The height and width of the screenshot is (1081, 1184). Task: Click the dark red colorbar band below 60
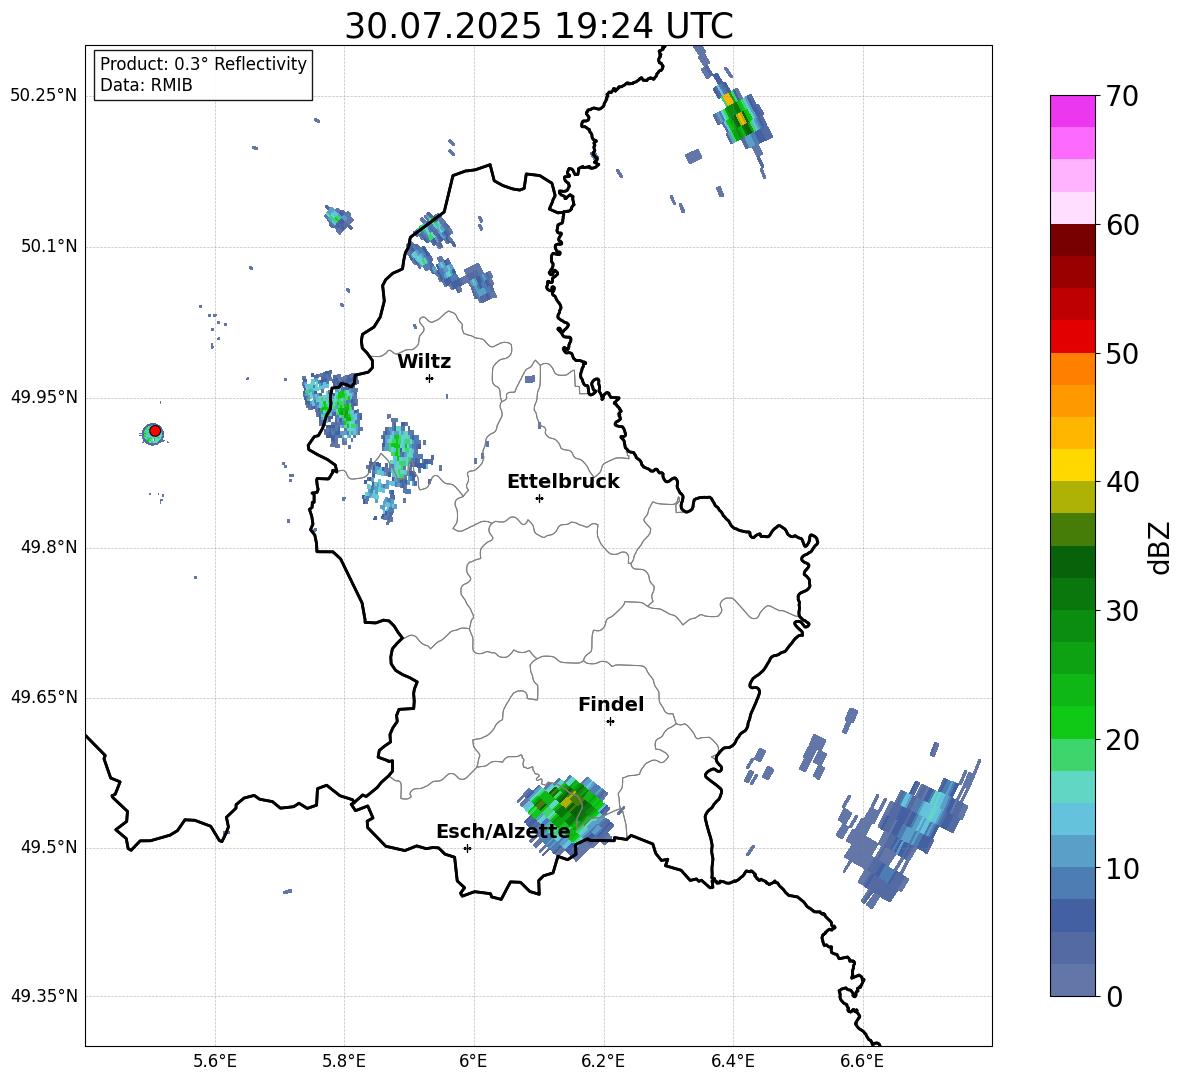click(1072, 240)
